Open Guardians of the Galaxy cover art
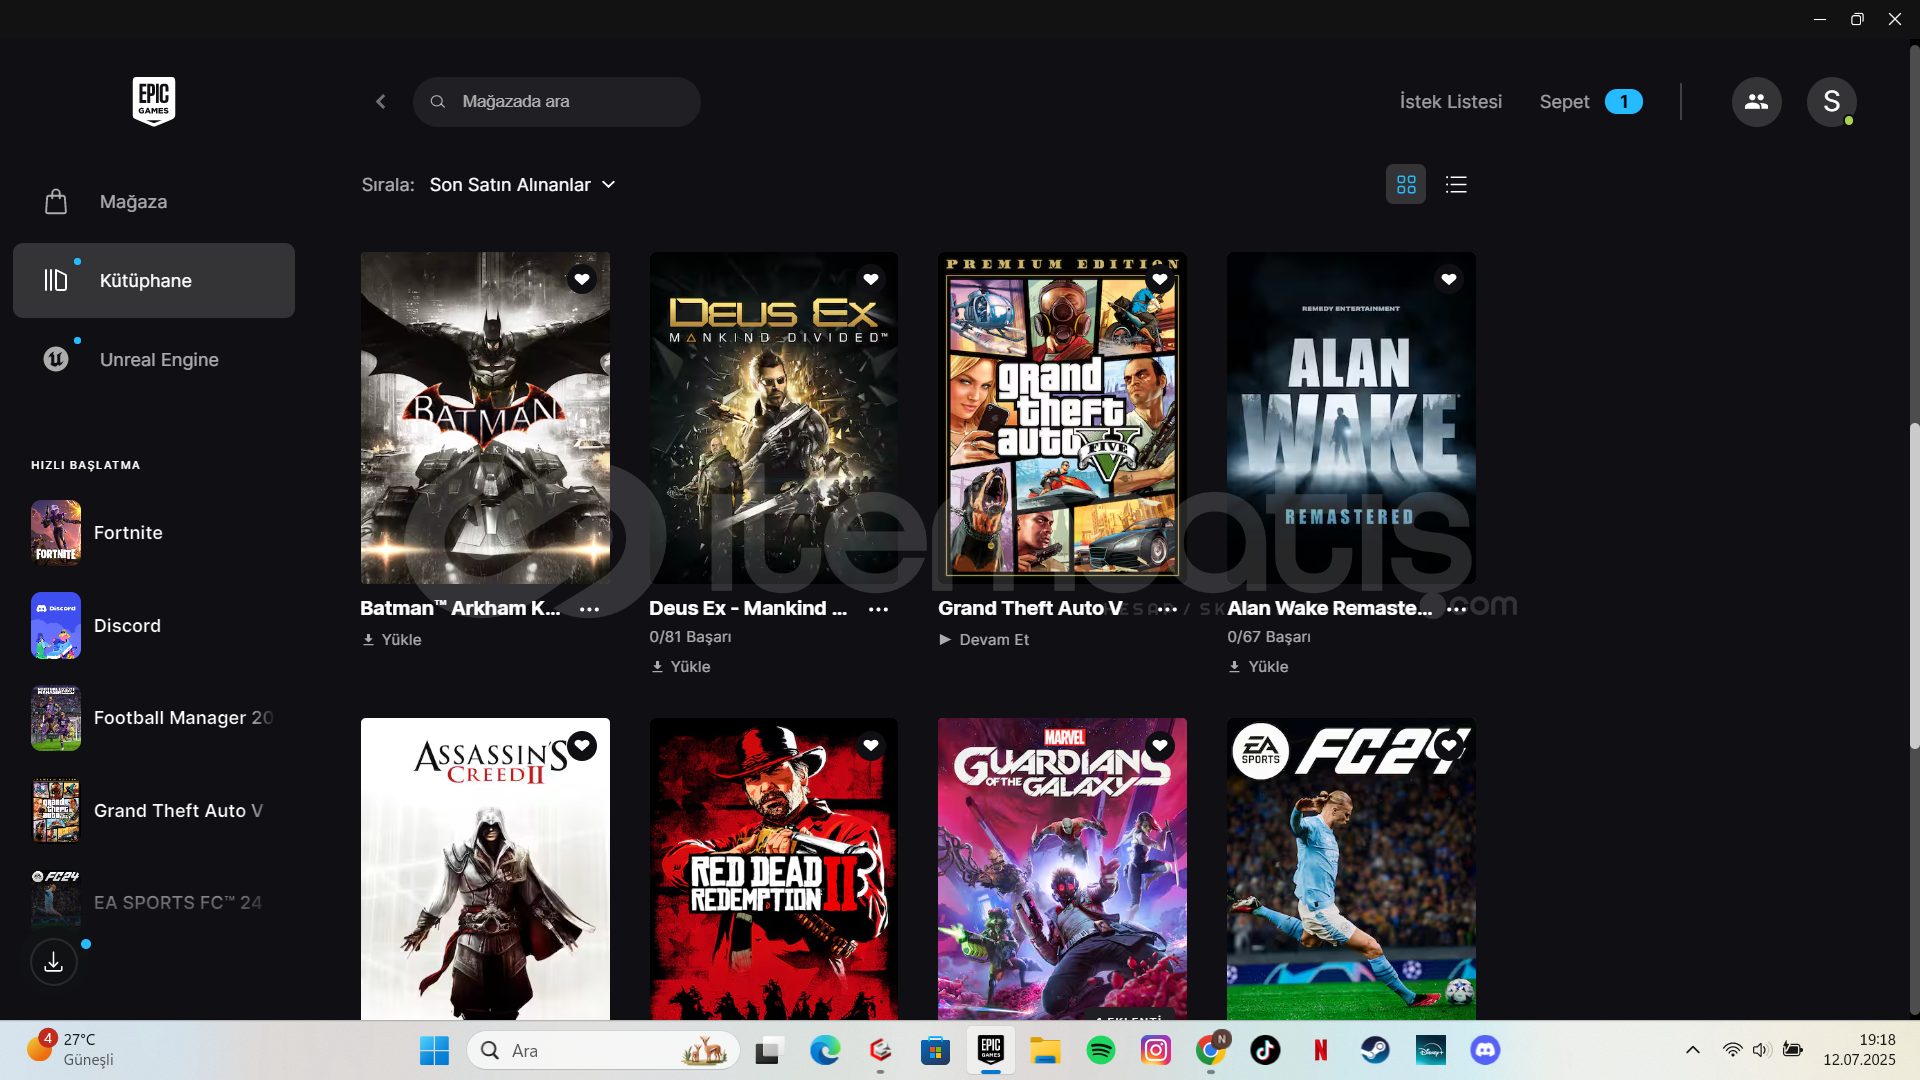 pyautogui.click(x=1062, y=869)
